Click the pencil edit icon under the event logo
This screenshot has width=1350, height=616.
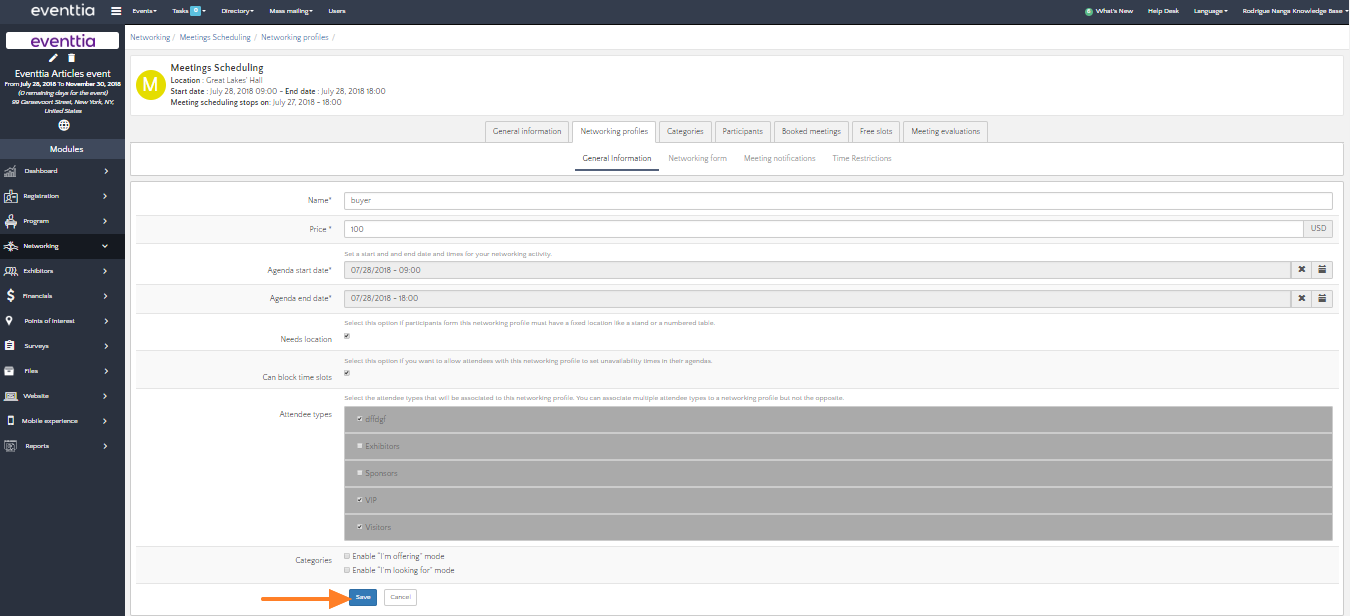click(54, 58)
